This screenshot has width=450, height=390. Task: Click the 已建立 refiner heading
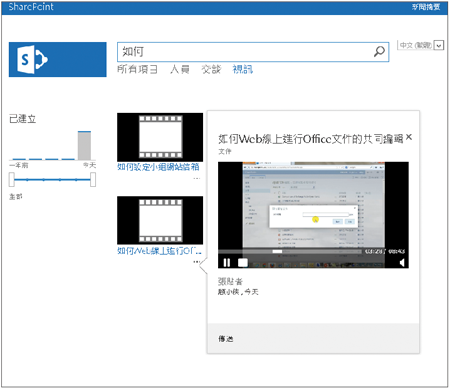pyautogui.click(x=22, y=119)
